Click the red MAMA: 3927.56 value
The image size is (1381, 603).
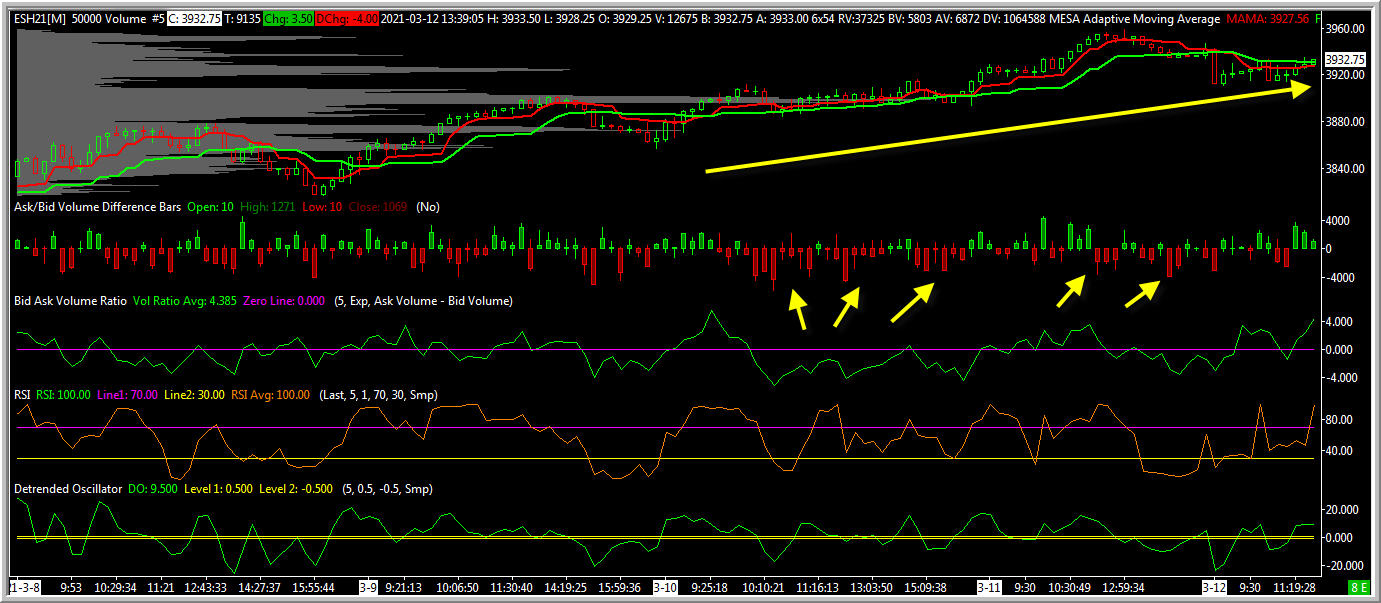[1268, 19]
